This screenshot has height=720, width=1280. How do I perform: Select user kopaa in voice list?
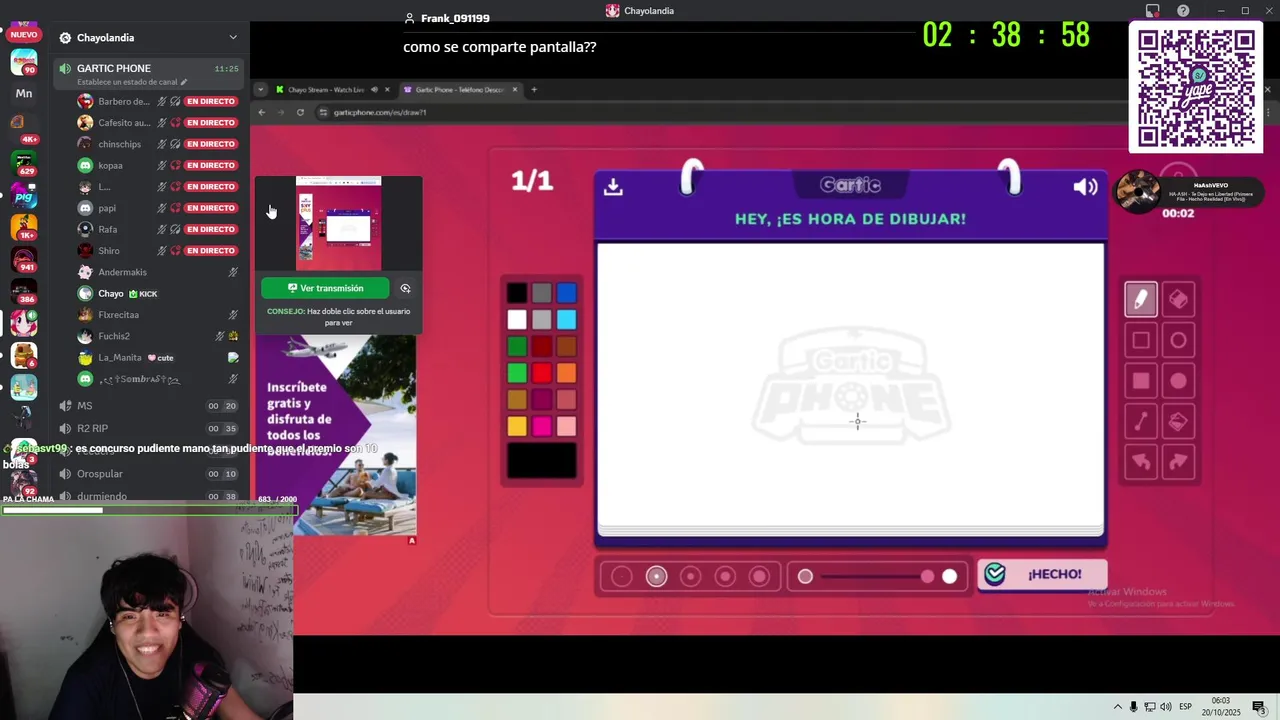(157, 165)
